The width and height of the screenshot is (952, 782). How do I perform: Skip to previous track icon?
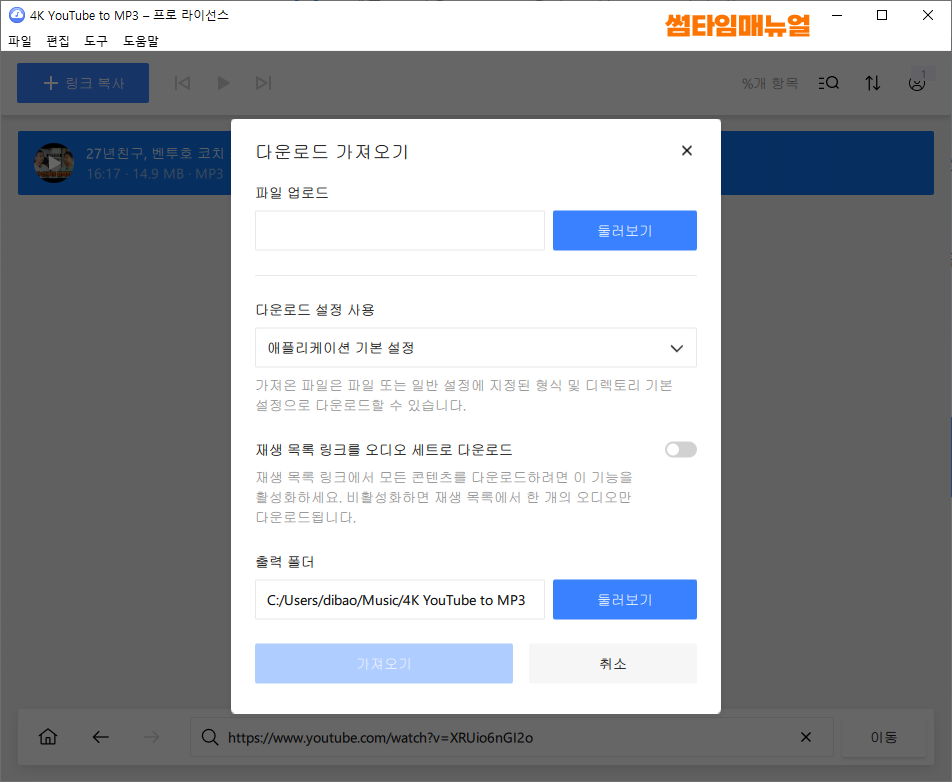(182, 83)
